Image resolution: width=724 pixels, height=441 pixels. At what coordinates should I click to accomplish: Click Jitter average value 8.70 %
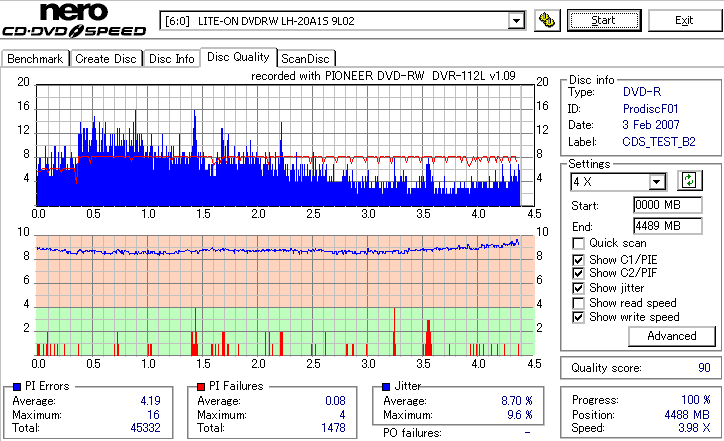(x=517, y=401)
